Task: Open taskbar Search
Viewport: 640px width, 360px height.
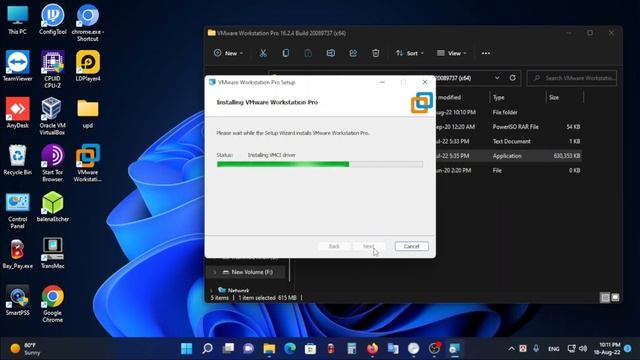Action: click(x=207, y=349)
